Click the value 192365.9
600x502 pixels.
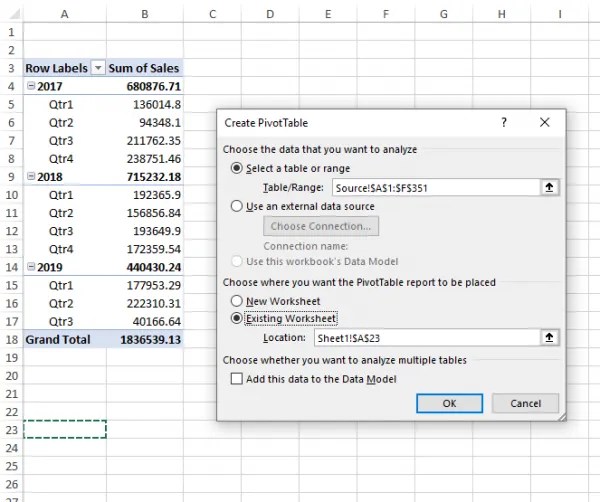145,195
